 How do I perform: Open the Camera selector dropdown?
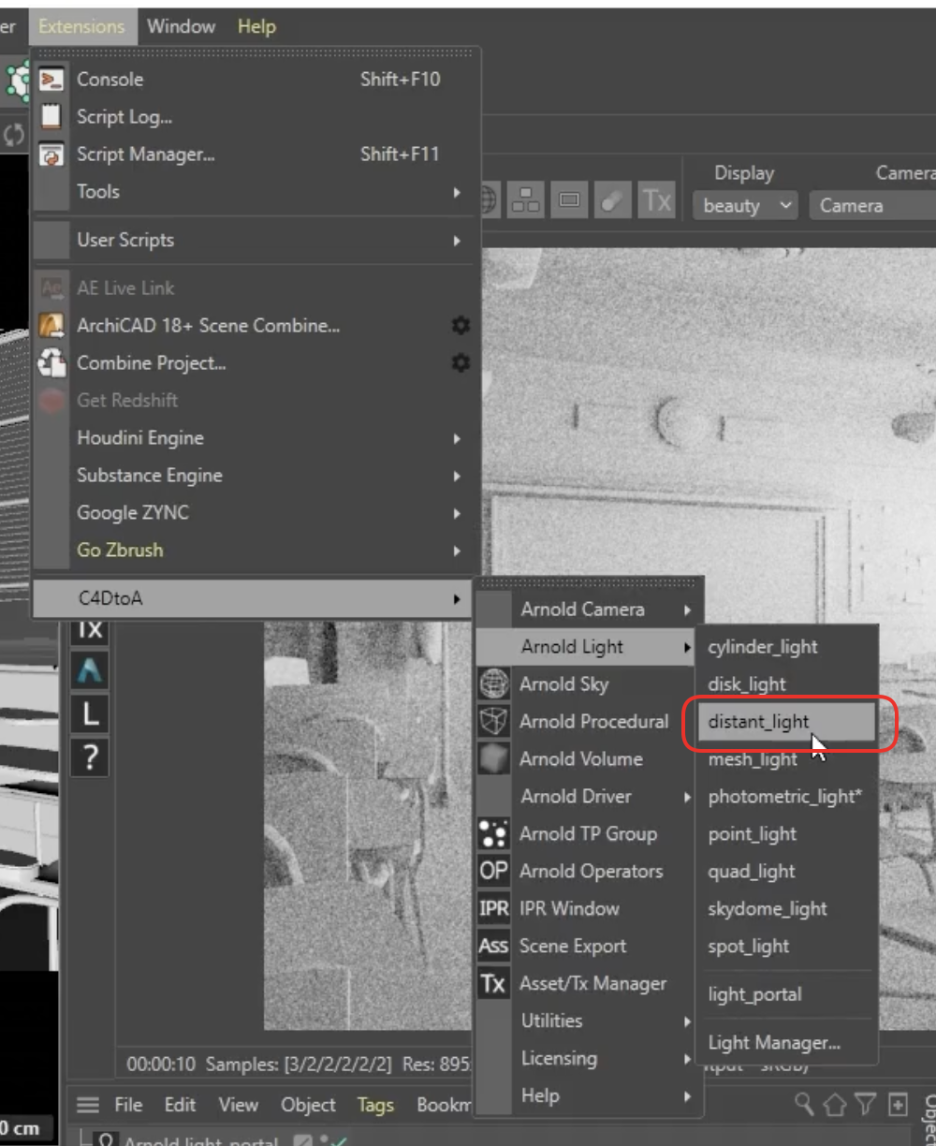point(872,205)
